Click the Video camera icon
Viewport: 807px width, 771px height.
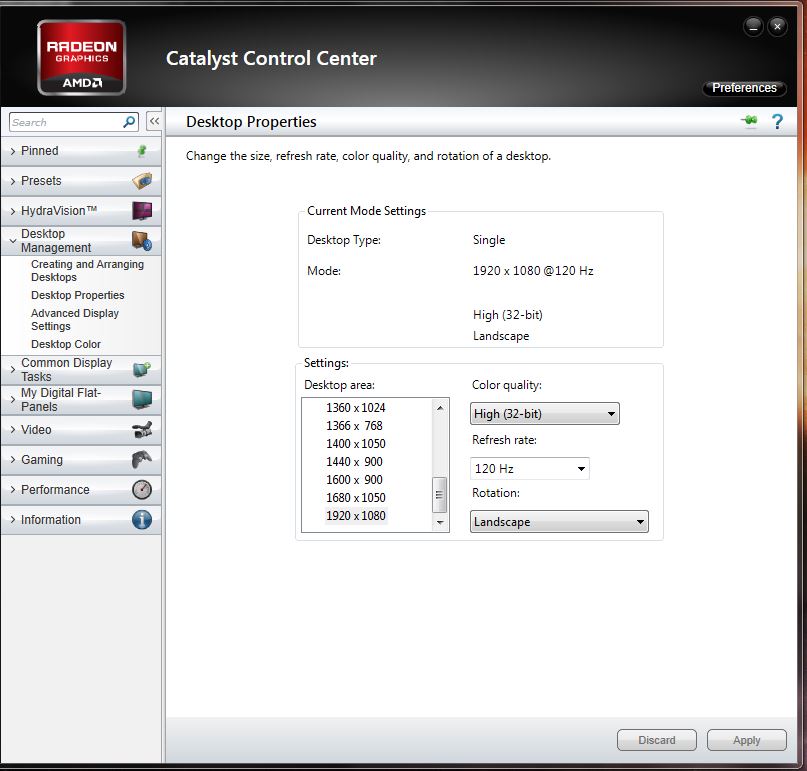[x=142, y=430]
